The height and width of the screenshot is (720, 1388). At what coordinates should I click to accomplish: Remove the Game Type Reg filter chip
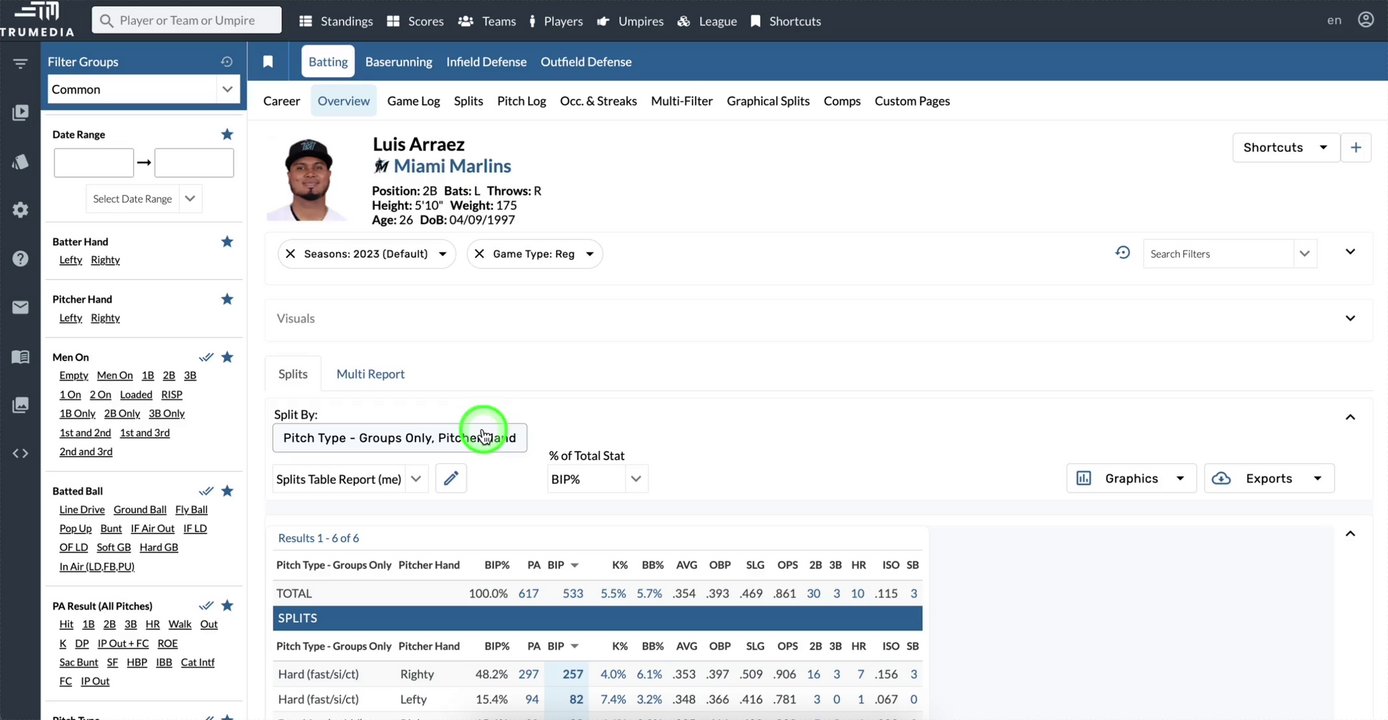[x=479, y=254]
